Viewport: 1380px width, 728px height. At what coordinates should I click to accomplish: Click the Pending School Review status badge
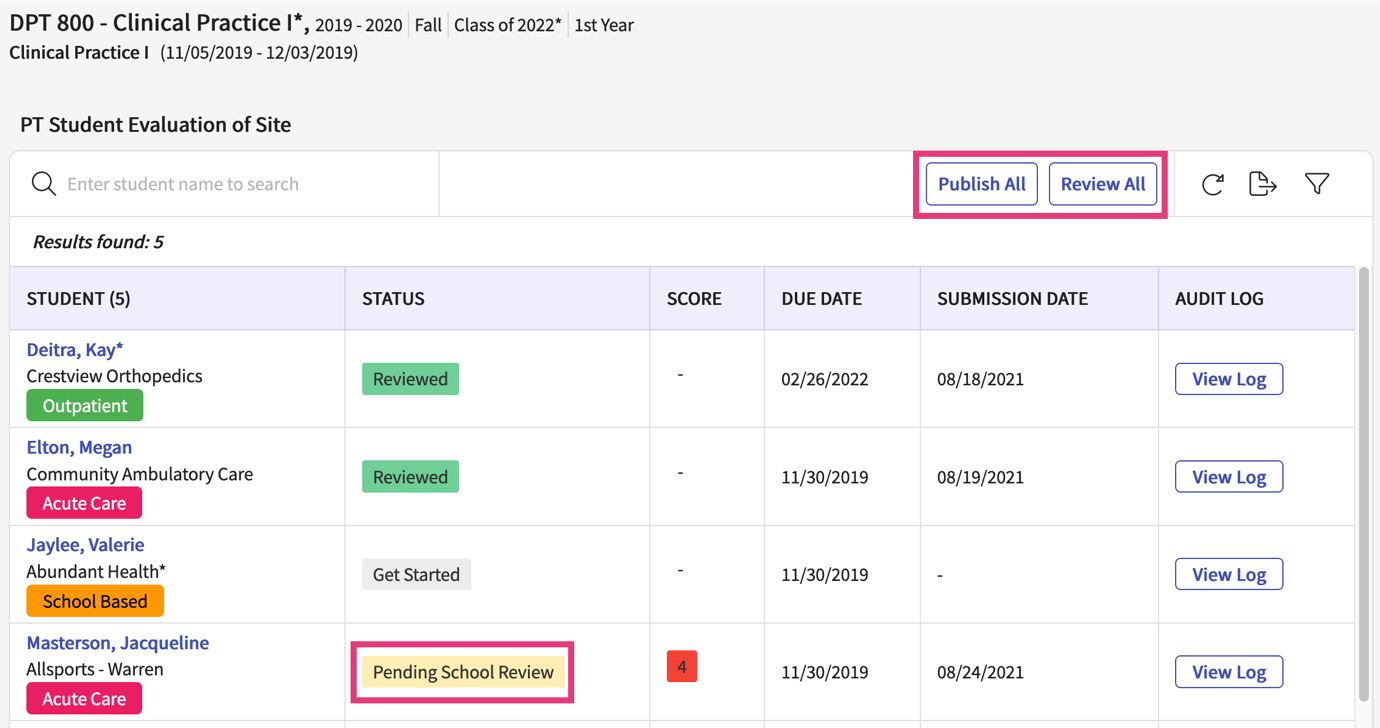(x=463, y=672)
